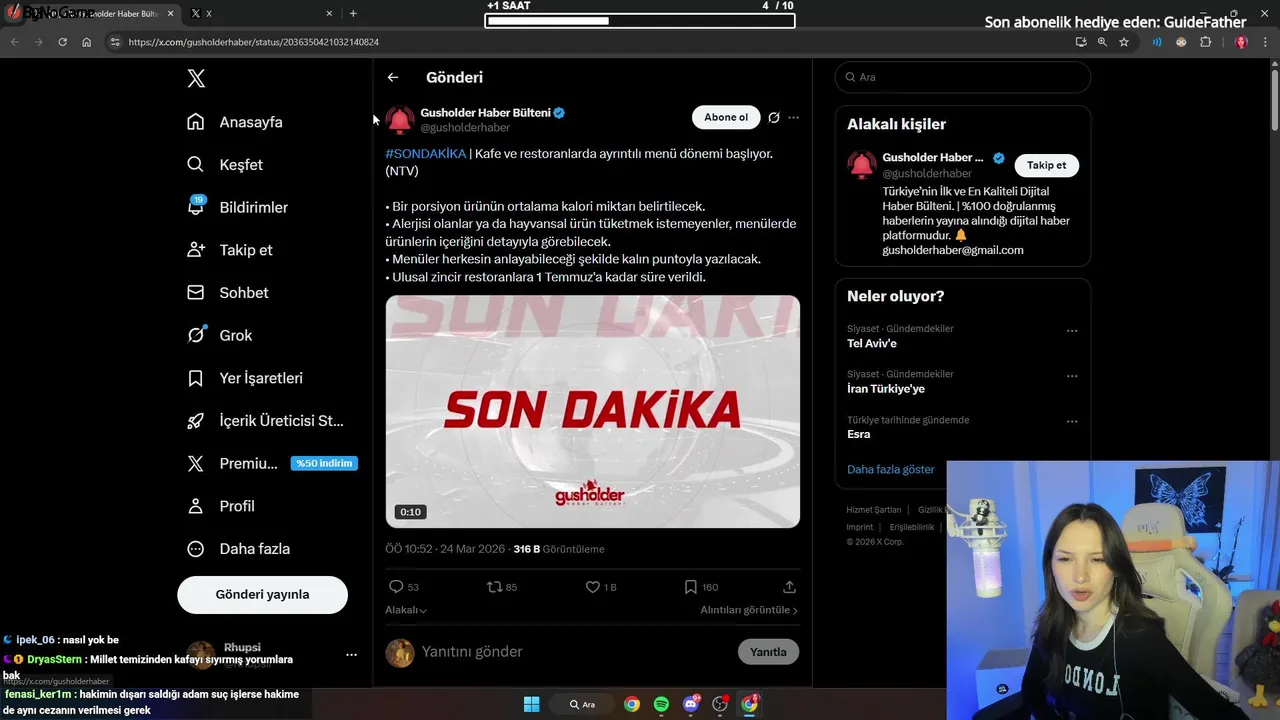
Task: Switch to the second X browser tab
Action: tap(262, 14)
